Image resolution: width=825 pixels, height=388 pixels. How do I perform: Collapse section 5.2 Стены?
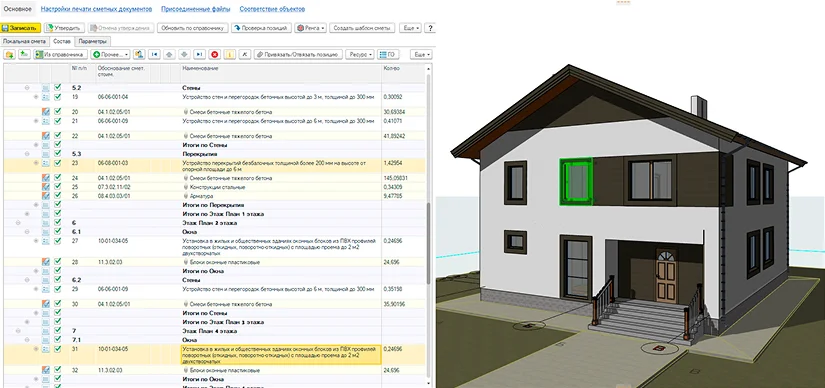tap(27, 88)
